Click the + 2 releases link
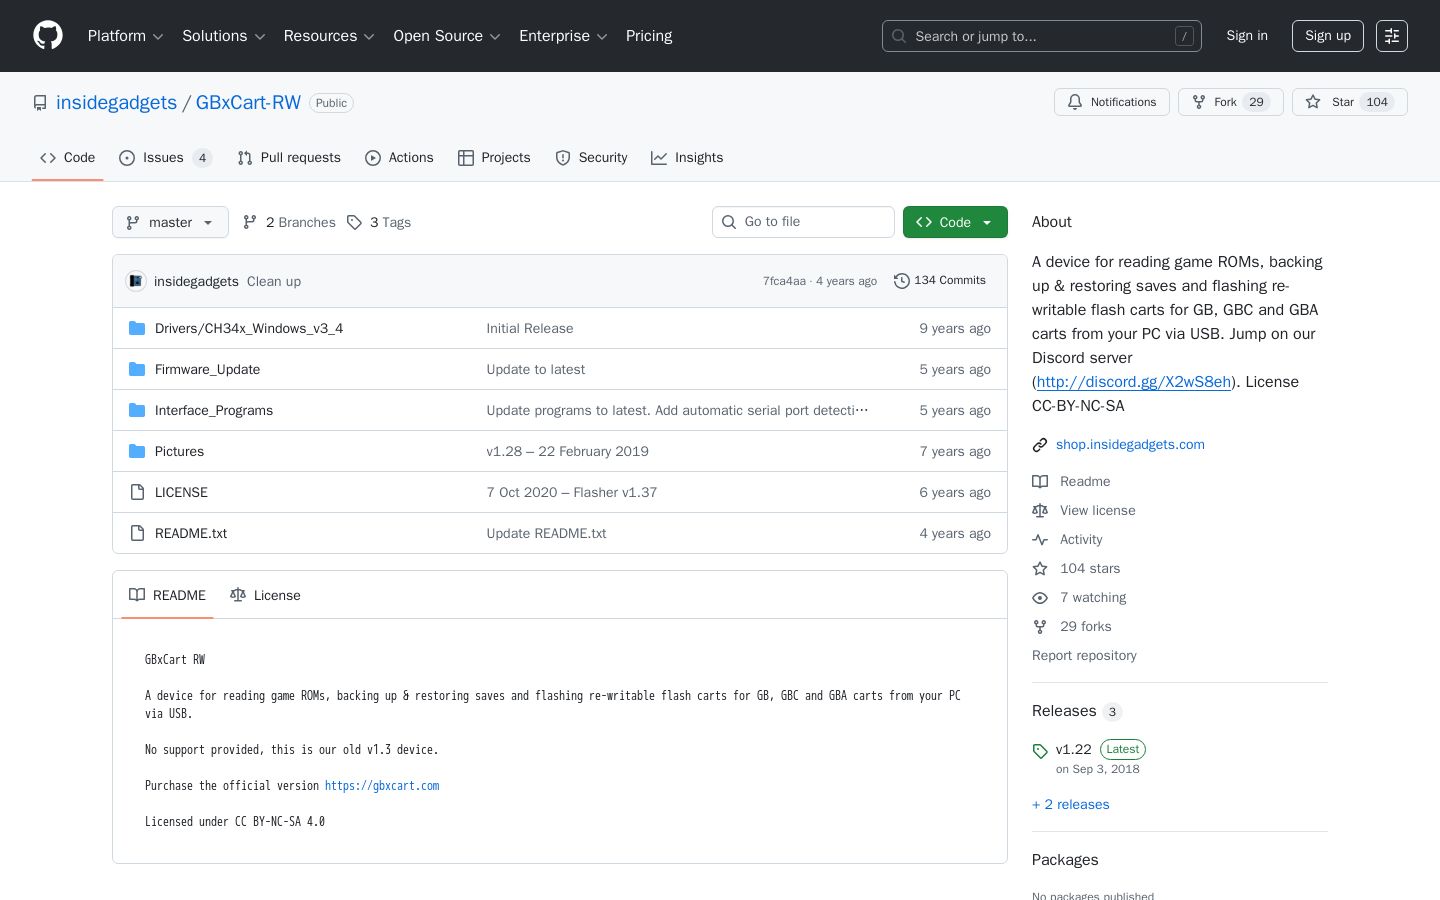The width and height of the screenshot is (1440, 900). 1071,805
